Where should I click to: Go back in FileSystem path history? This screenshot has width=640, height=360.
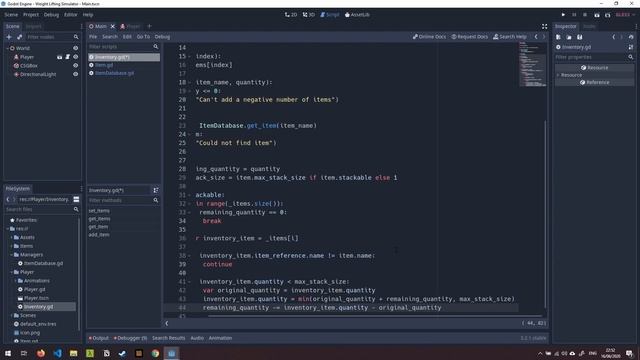point(8,199)
